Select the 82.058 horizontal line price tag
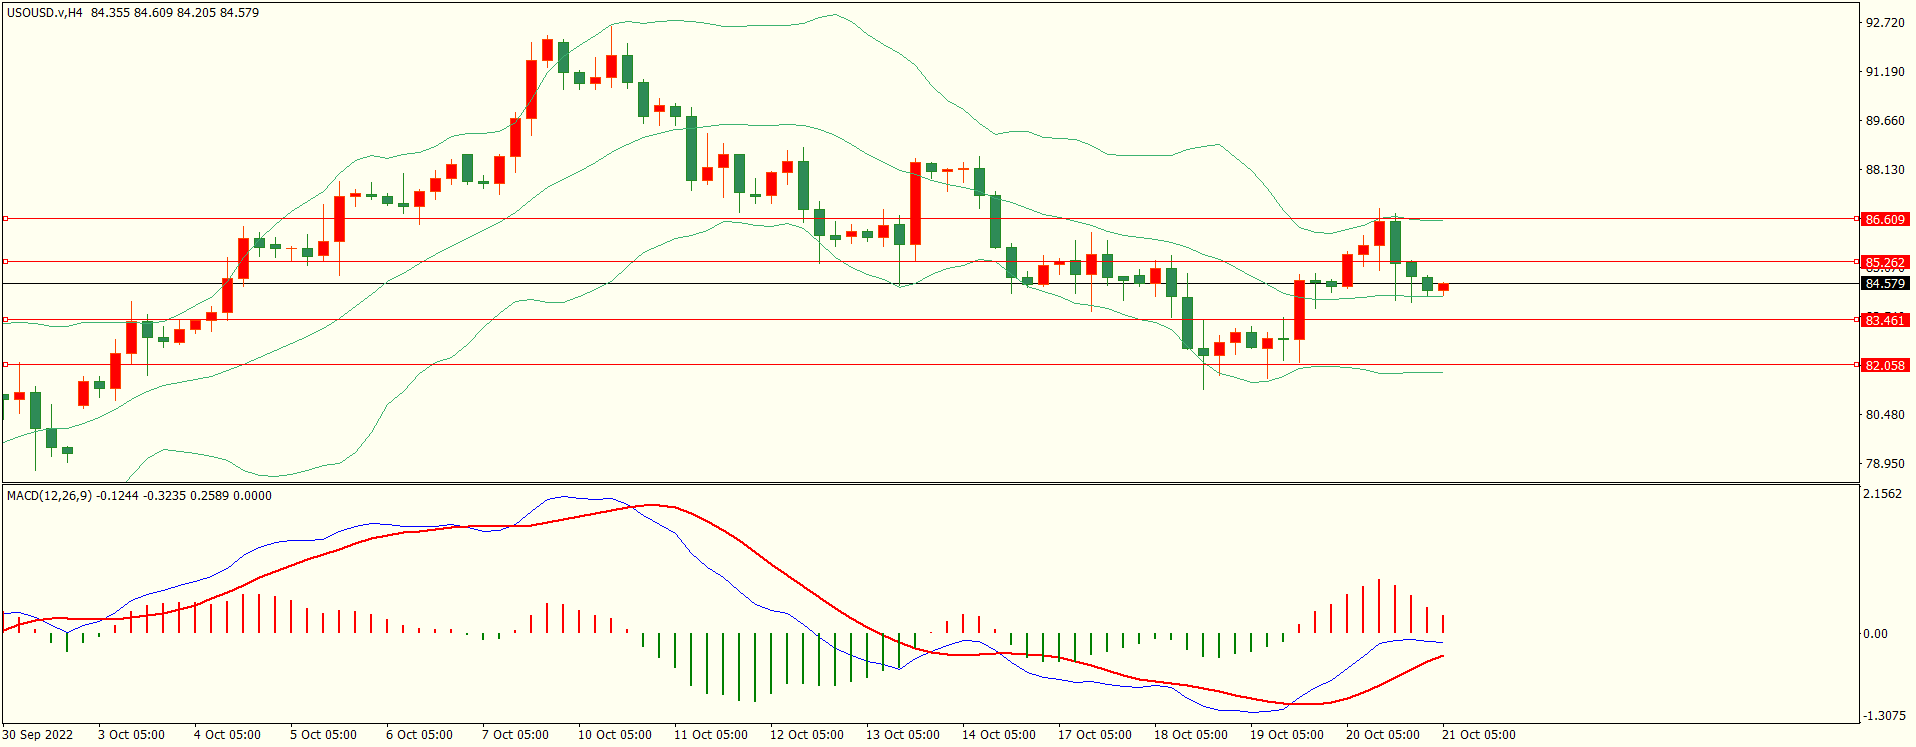This screenshot has width=1916, height=747. [x=1885, y=365]
